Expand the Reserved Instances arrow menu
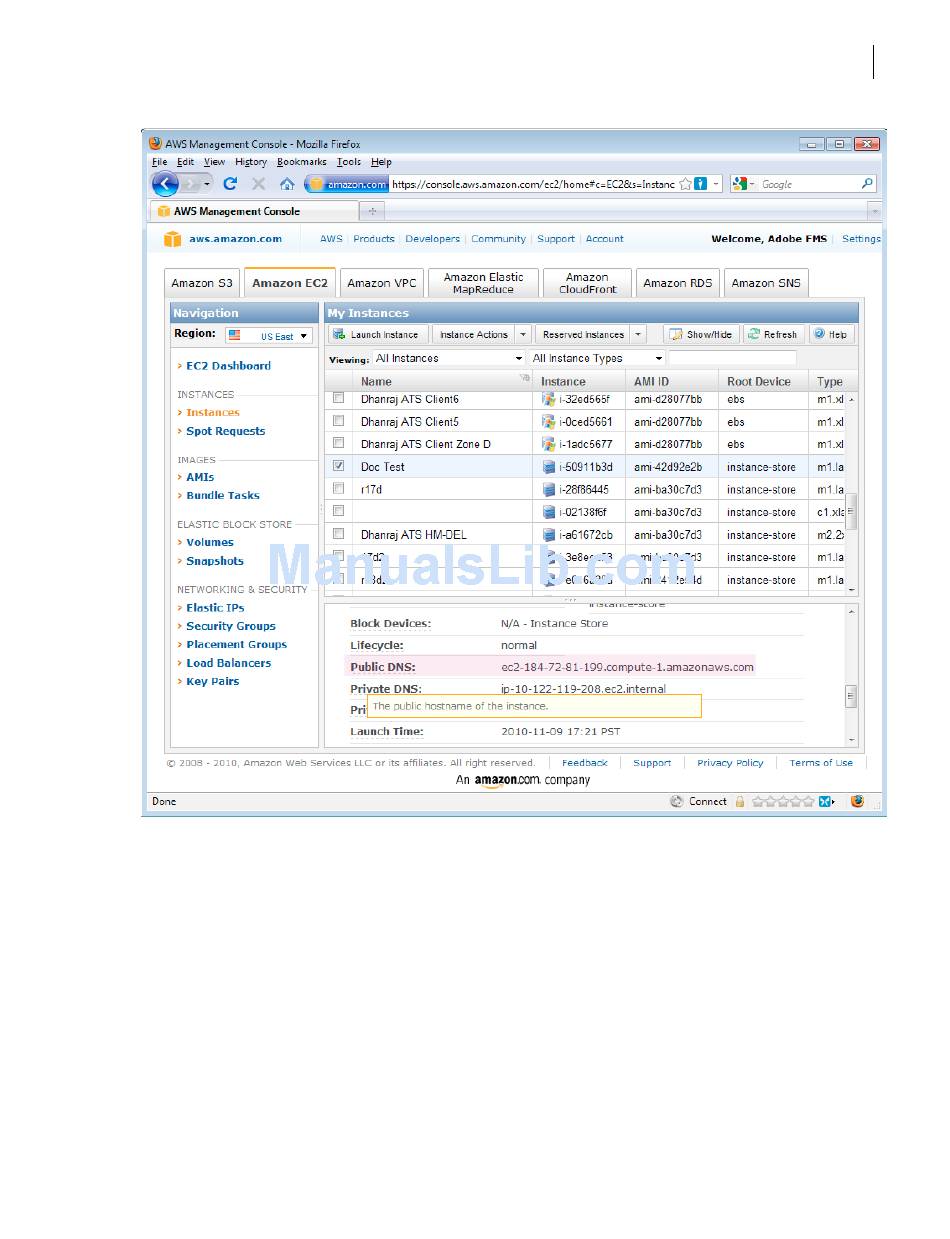This screenshot has width=950, height=1239. click(x=638, y=335)
